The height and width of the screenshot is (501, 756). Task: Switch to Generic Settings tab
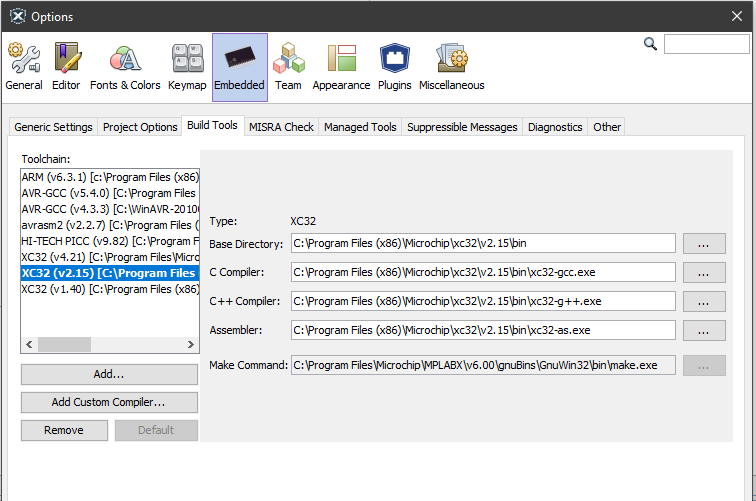[x=53, y=127]
